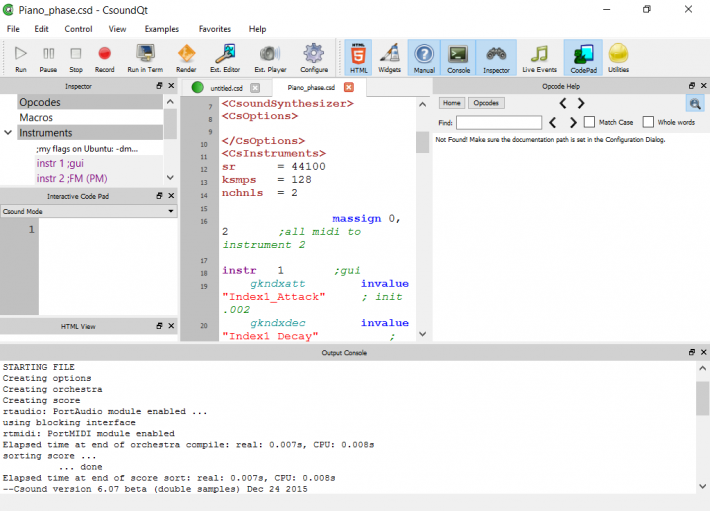Find previous match in Opcode Help
Screen dimensions: 710x511
(x=553, y=123)
